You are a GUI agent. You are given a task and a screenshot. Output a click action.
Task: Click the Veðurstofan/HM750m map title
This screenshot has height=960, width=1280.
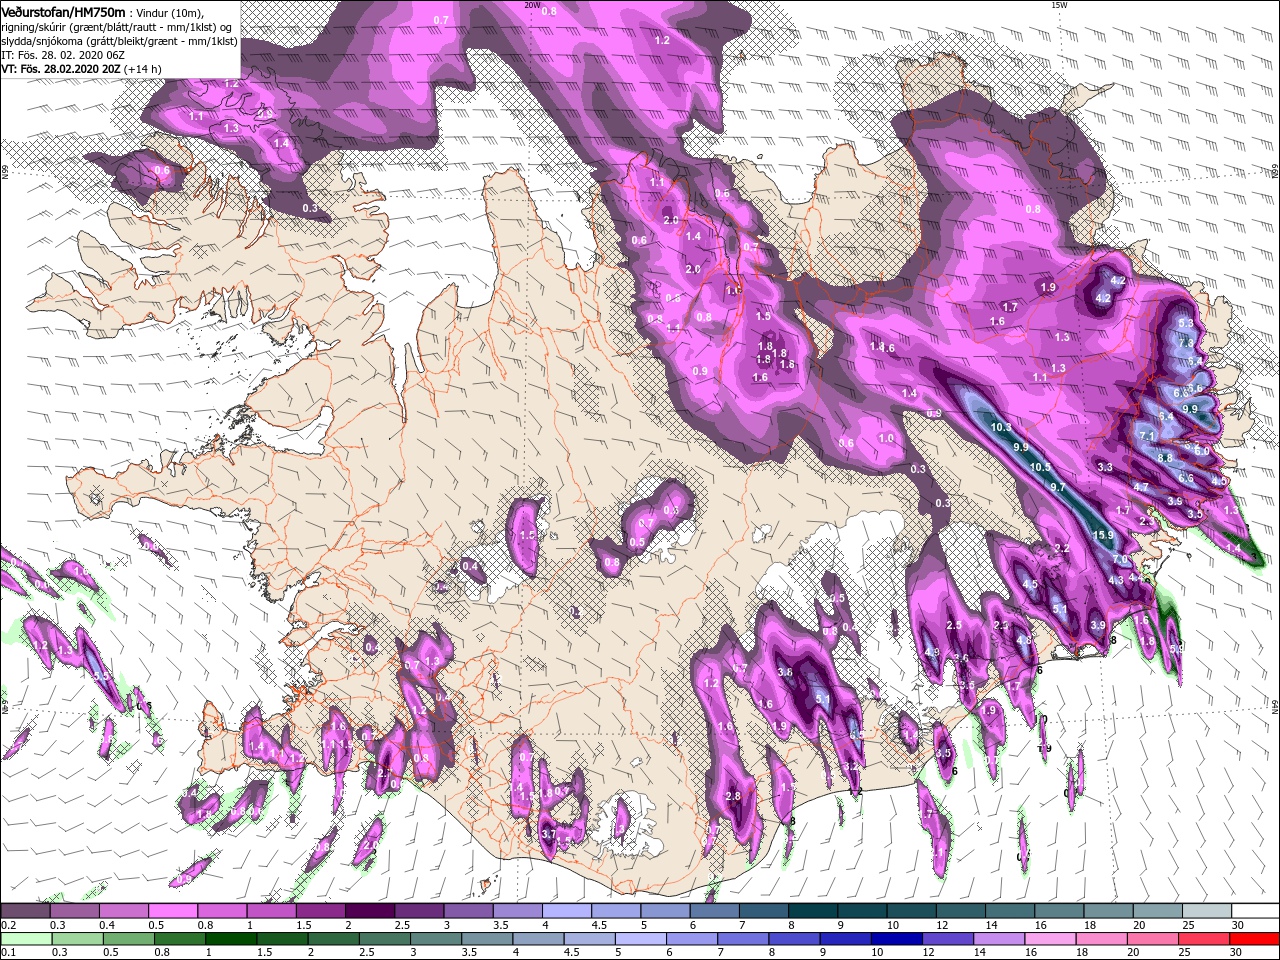(63, 11)
